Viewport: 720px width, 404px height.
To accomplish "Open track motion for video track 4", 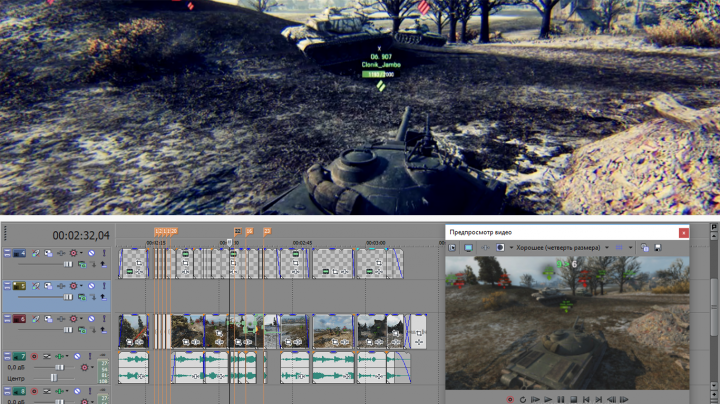I will pyautogui.click(x=48, y=253).
